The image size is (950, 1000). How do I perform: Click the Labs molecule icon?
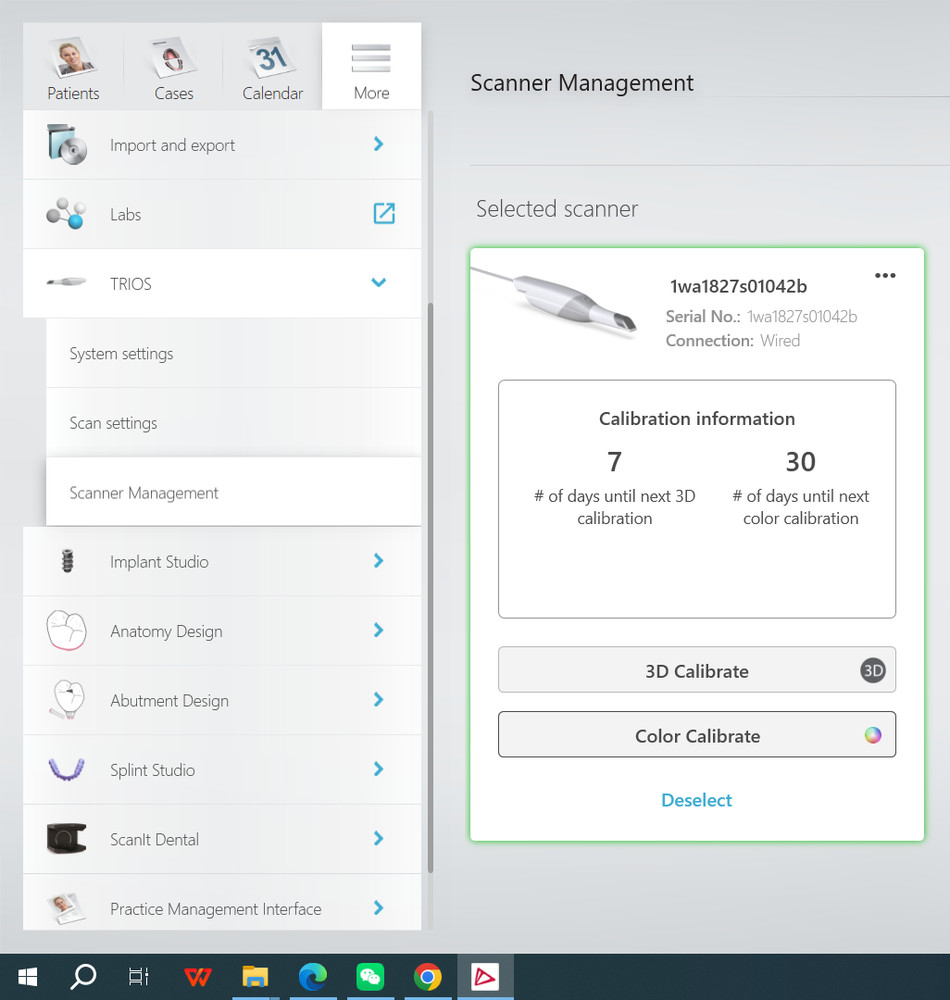[66, 213]
